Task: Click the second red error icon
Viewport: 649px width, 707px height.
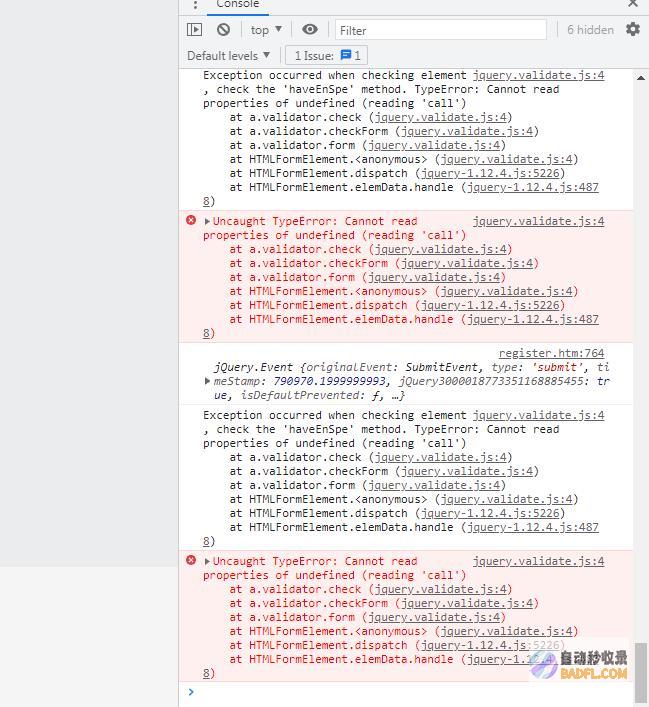Action: click(191, 560)
